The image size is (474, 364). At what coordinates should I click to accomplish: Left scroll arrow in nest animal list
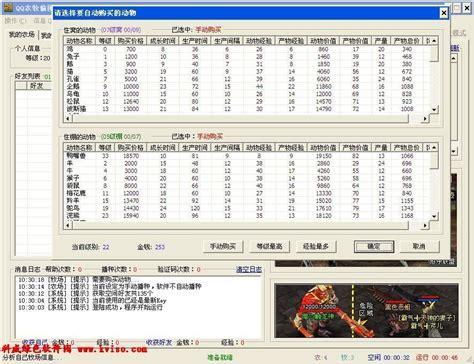pyautogui.click(x=68, y=119)
